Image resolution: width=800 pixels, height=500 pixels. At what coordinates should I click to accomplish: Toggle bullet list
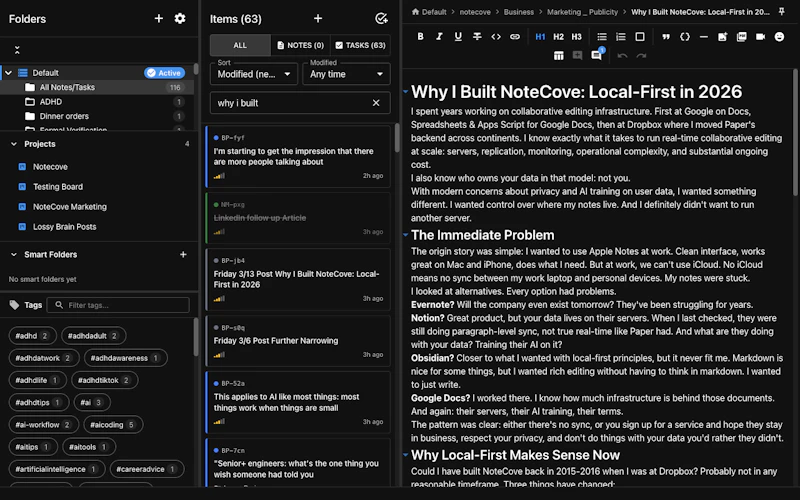coord(602,36)
